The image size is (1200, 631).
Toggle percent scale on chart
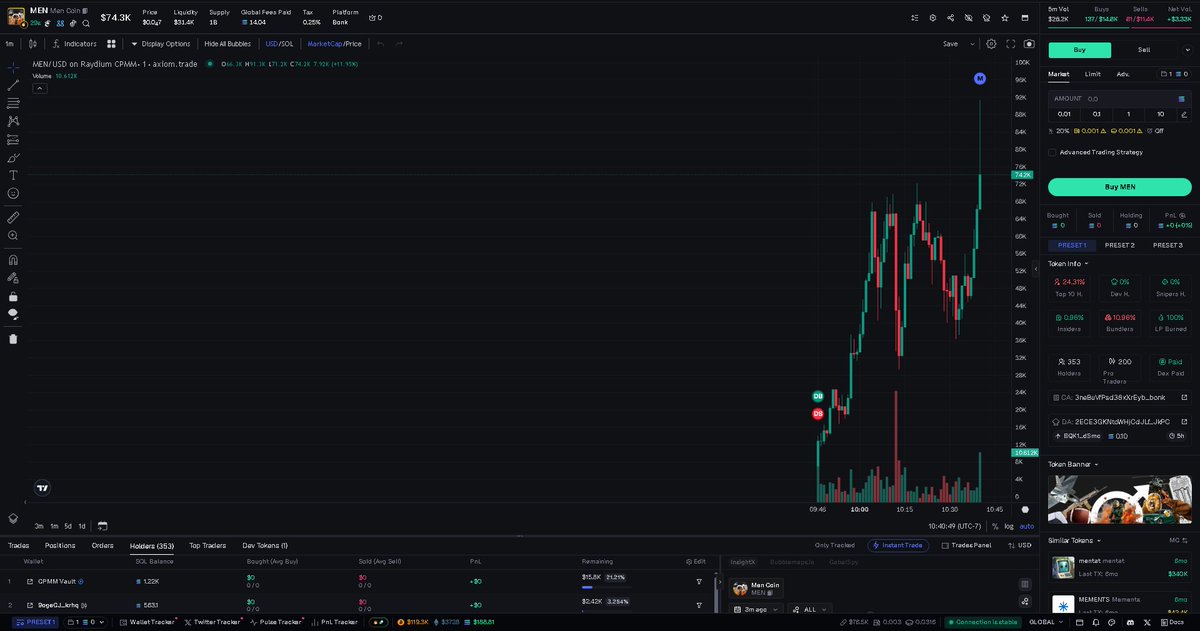(995, 526)
